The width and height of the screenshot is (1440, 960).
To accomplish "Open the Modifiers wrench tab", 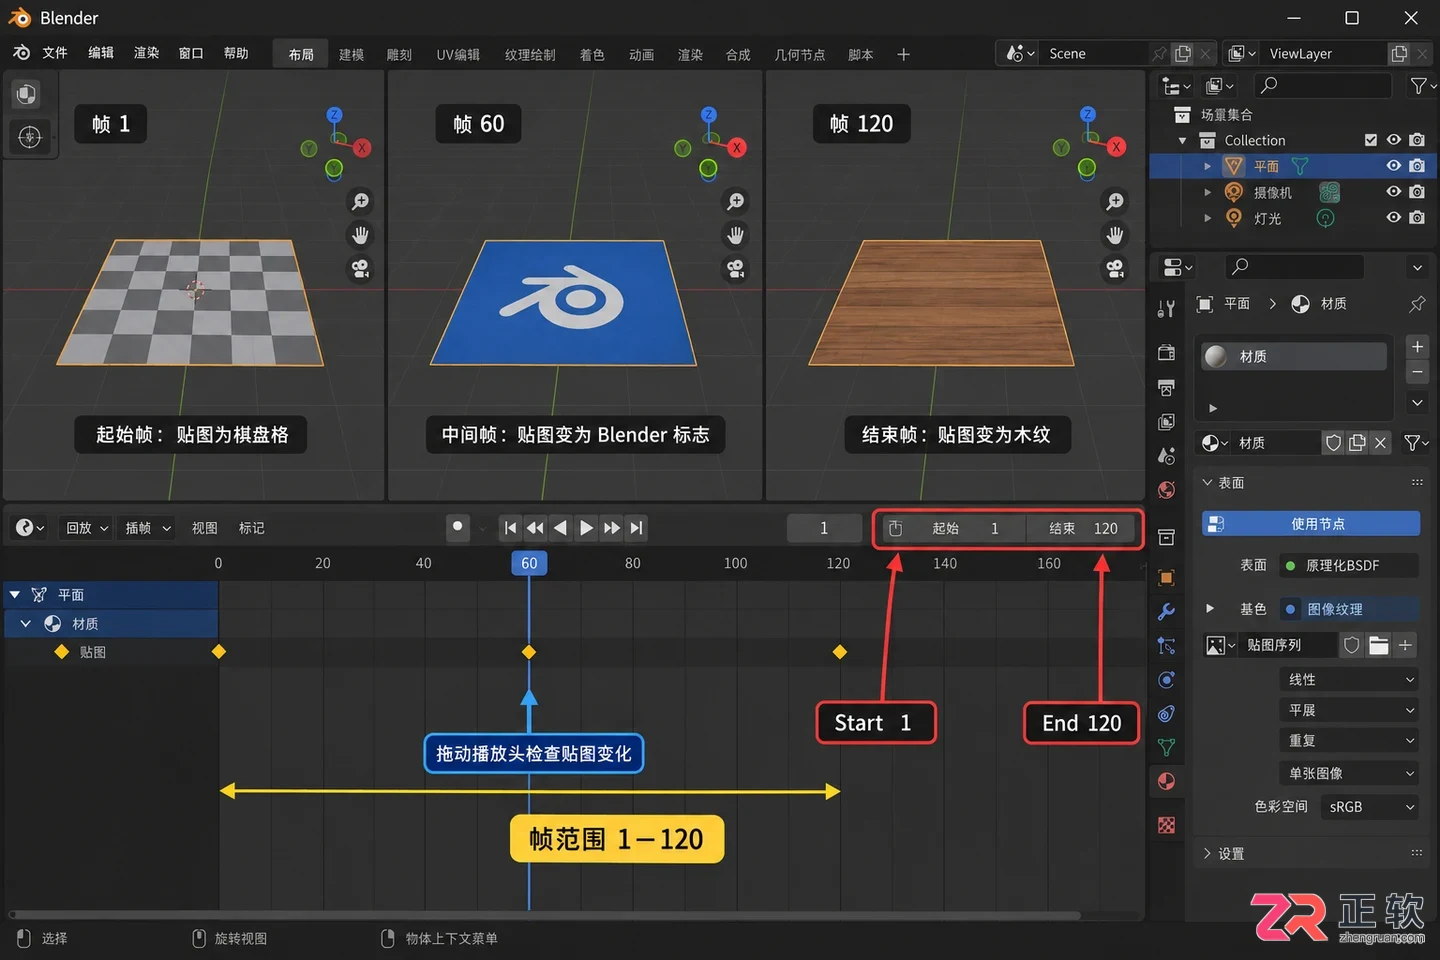I will click(1166, 612).
